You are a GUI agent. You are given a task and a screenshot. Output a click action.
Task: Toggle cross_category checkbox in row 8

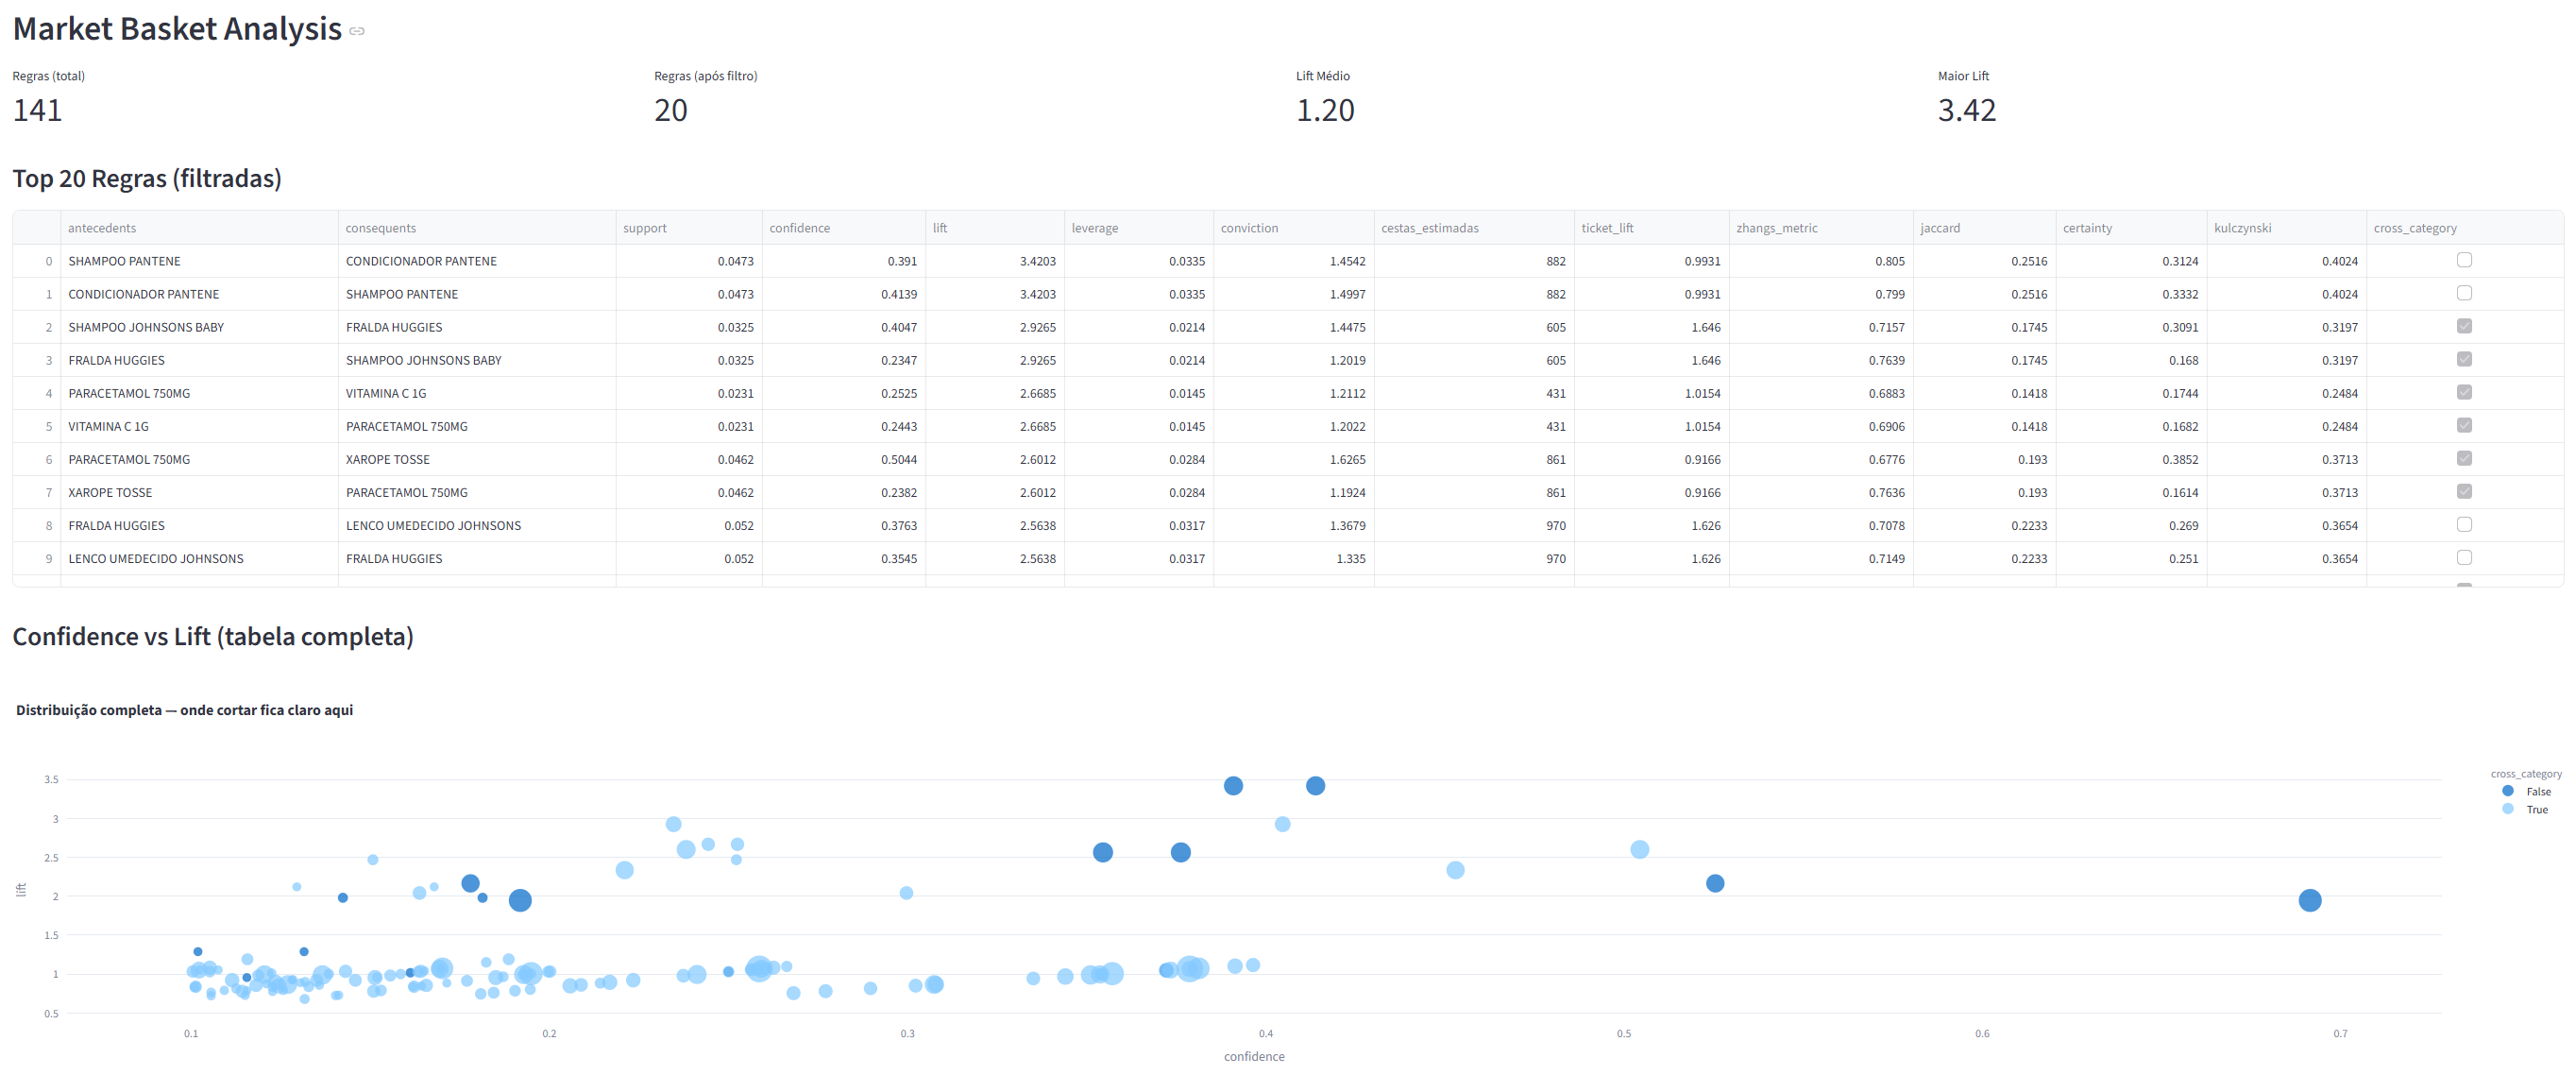[x=2464, y=524]
